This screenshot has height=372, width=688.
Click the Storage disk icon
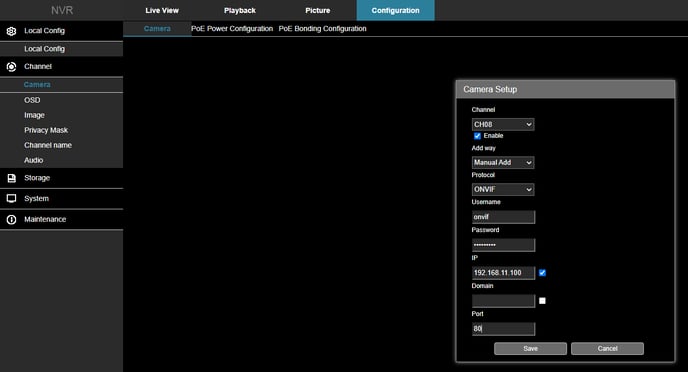(11, 178)
